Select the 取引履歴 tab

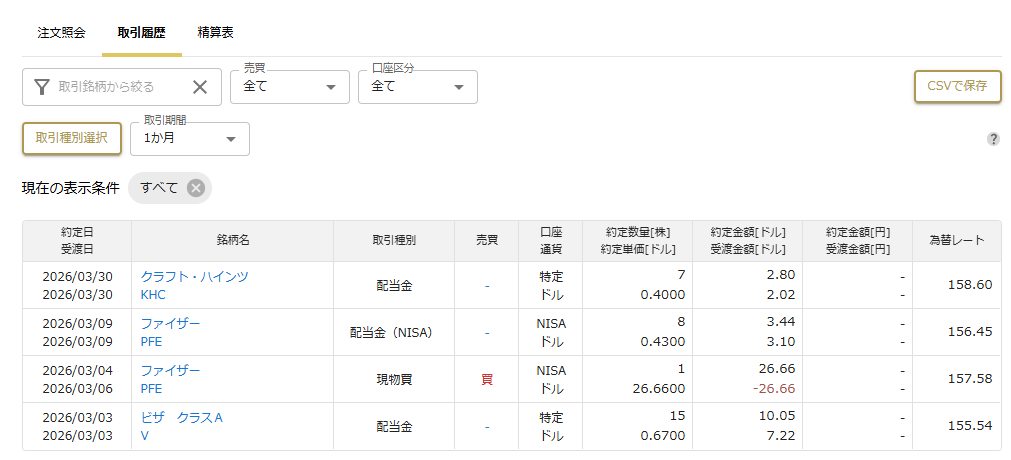tap(141, 33)
